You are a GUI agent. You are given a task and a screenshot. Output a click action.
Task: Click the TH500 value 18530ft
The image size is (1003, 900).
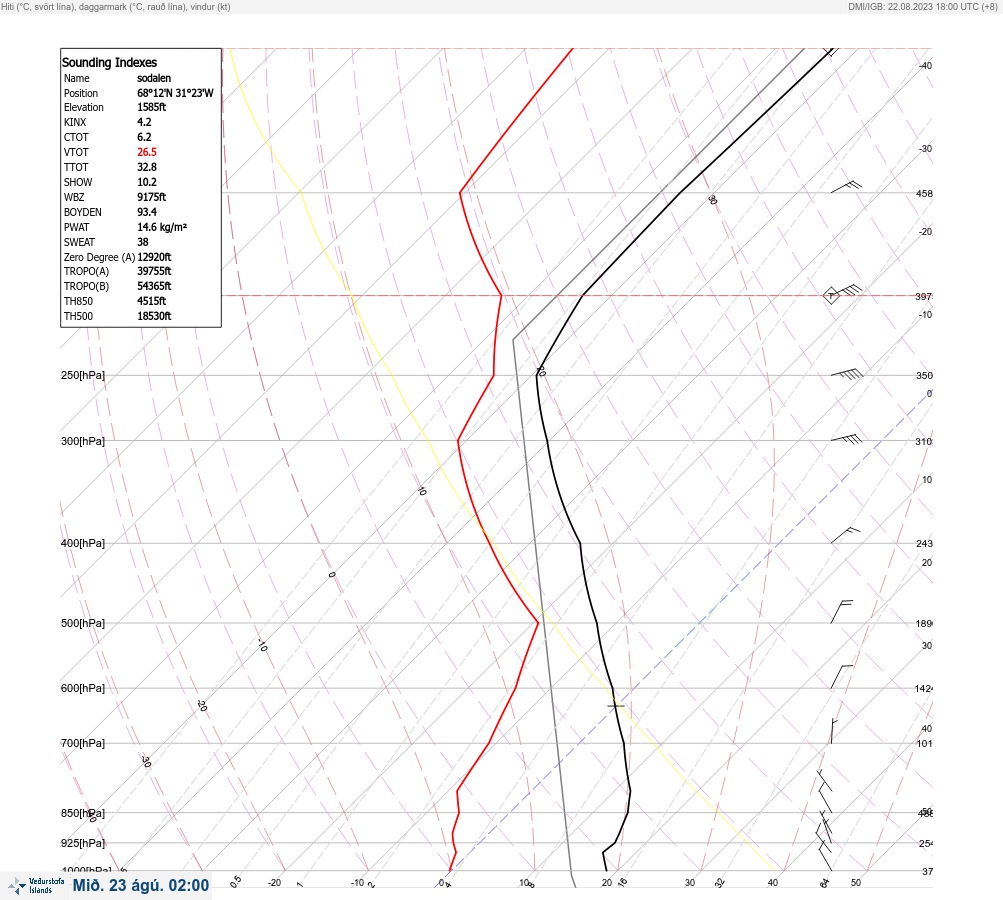[154, 316]
